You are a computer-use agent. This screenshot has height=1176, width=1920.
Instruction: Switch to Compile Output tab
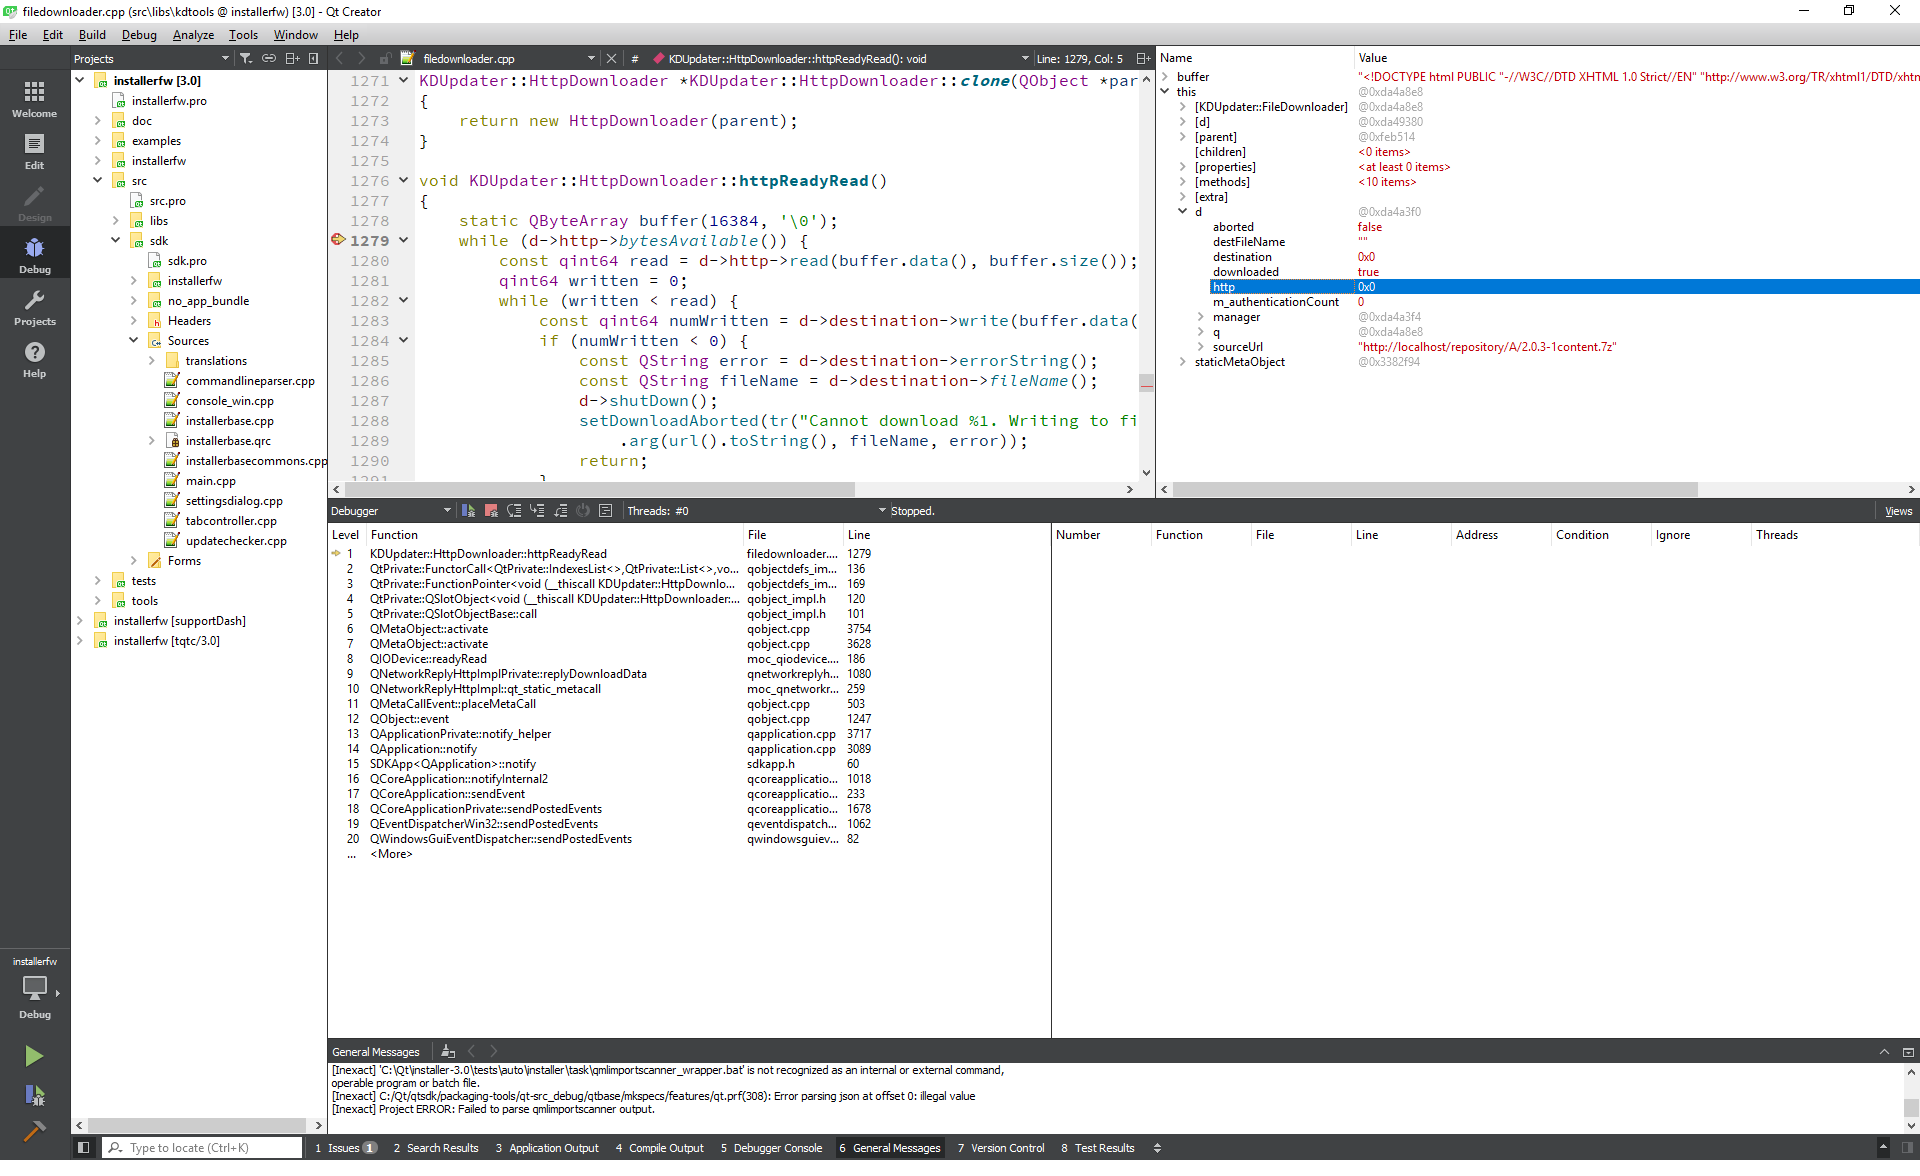point(659,1148)
